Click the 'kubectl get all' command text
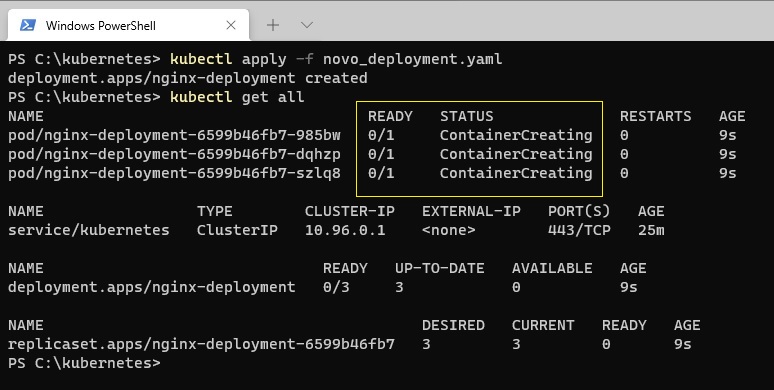This screenshot has height=390, width=774. 237,97
